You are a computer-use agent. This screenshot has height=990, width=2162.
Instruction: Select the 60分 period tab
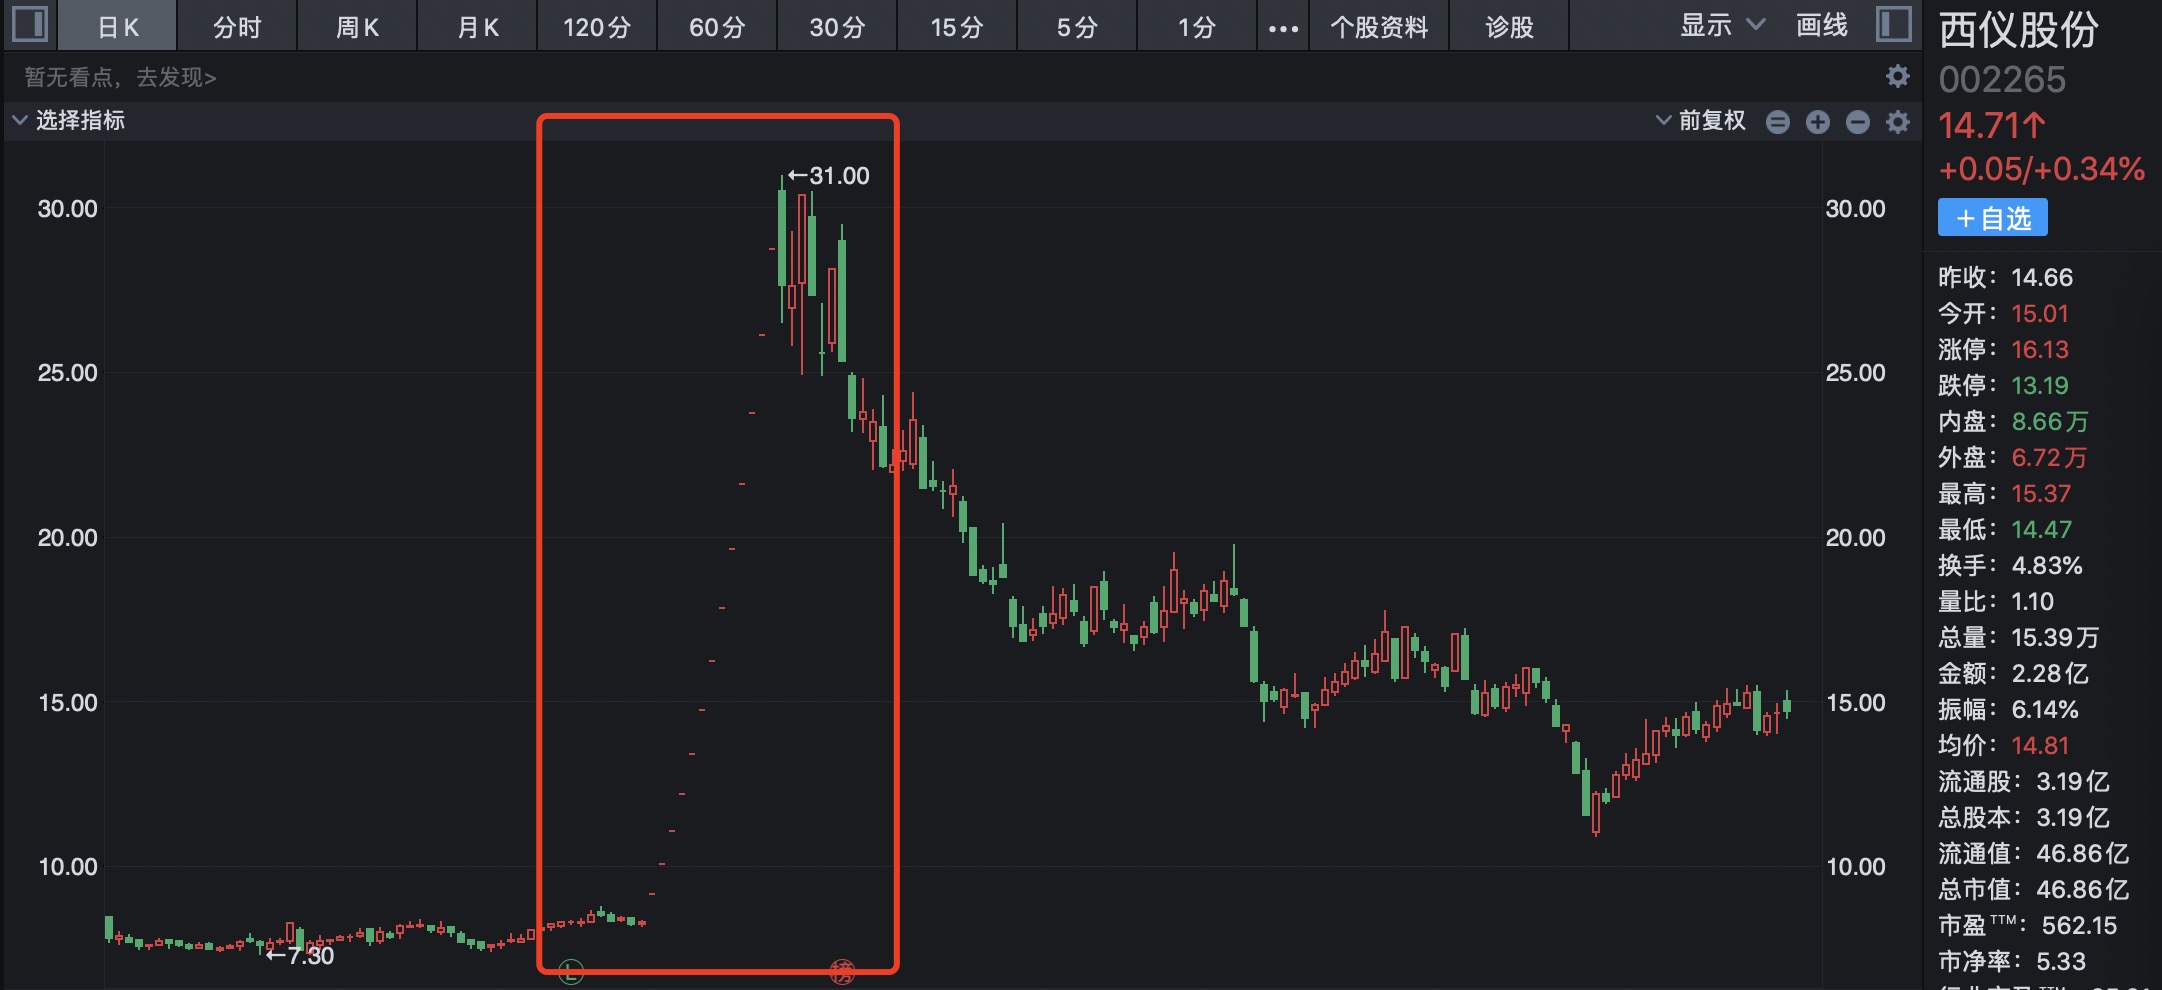point(717,27)
